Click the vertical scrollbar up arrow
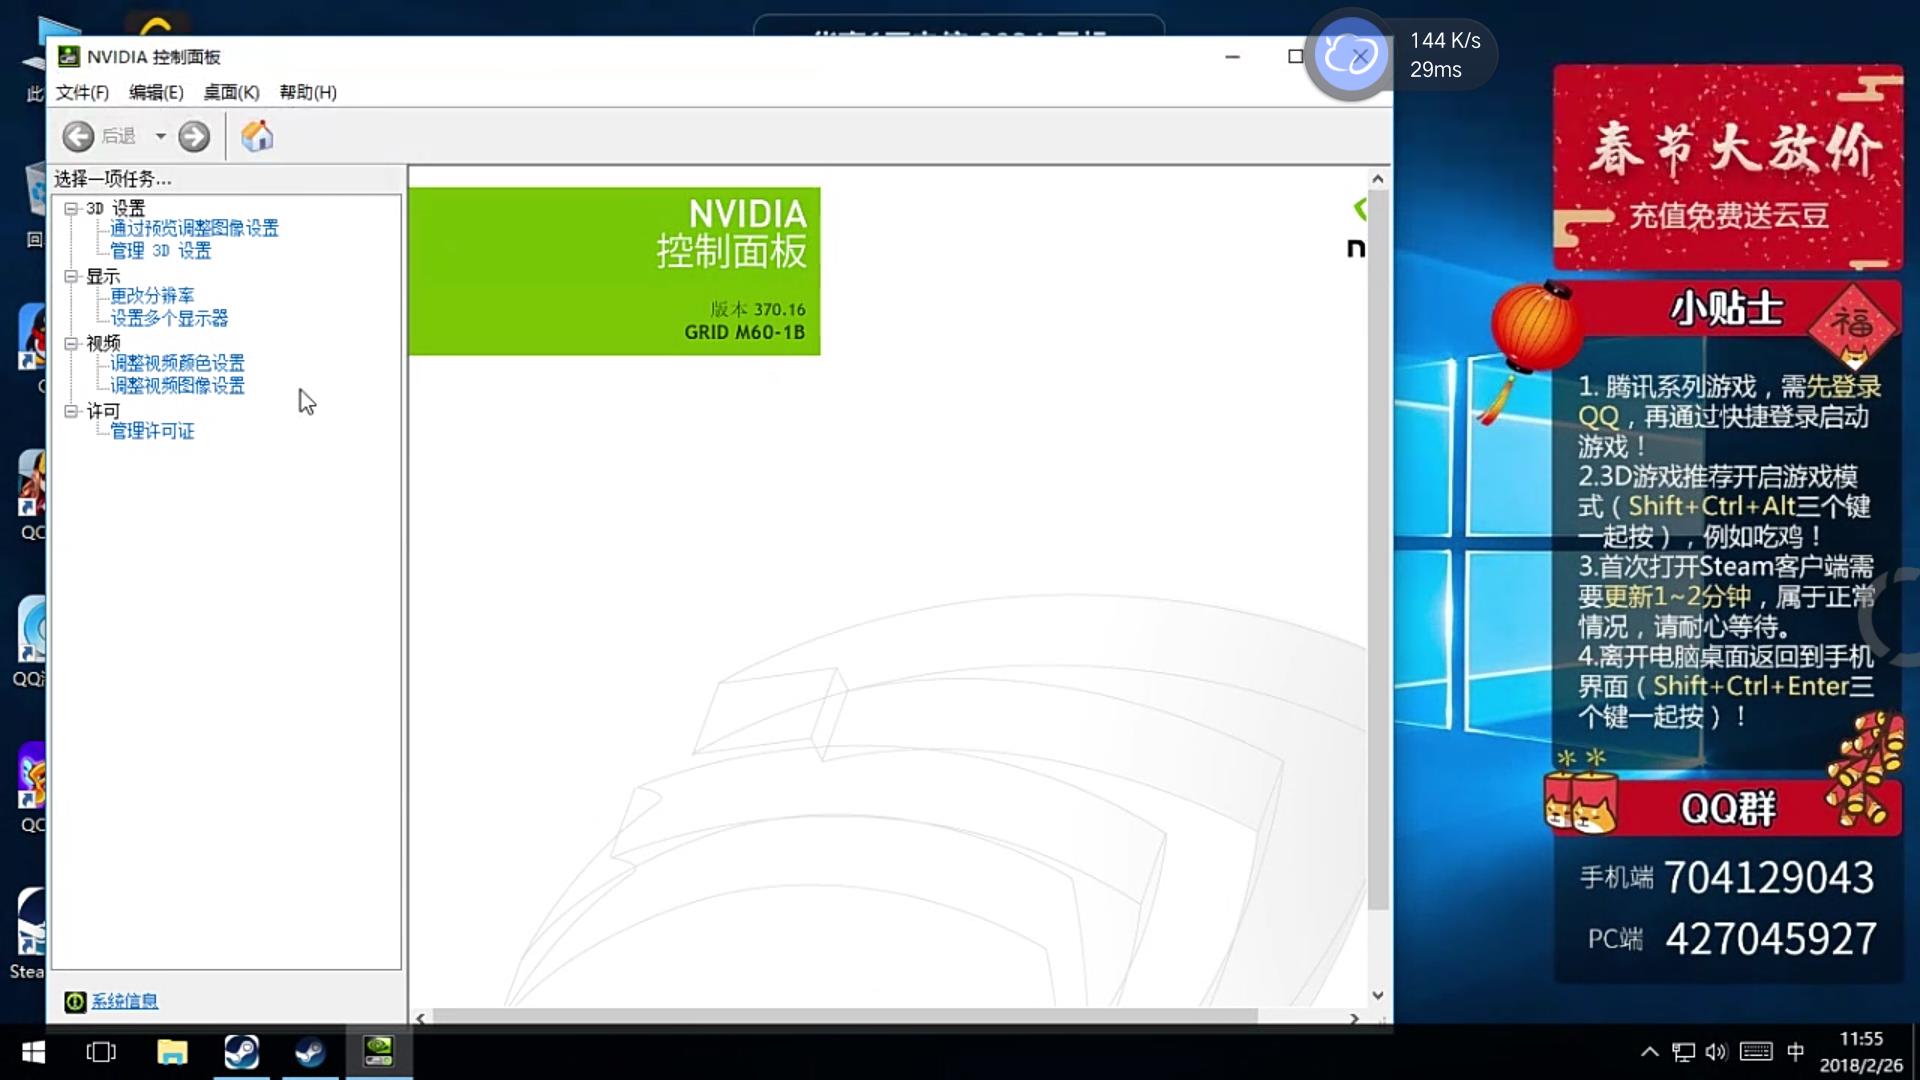Screen dimensions: 1920x1080 click(x=1378, y=179)
